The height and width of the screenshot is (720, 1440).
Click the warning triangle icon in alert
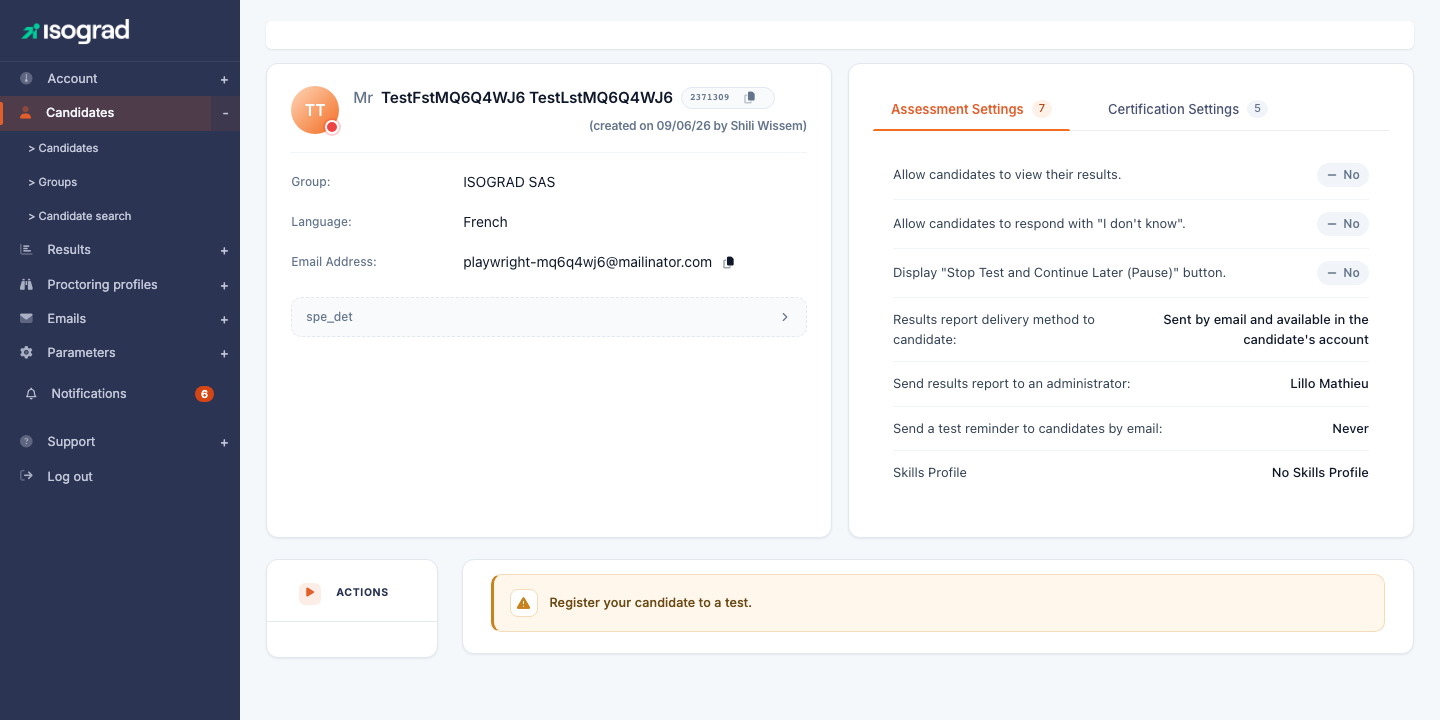[524, 603]
